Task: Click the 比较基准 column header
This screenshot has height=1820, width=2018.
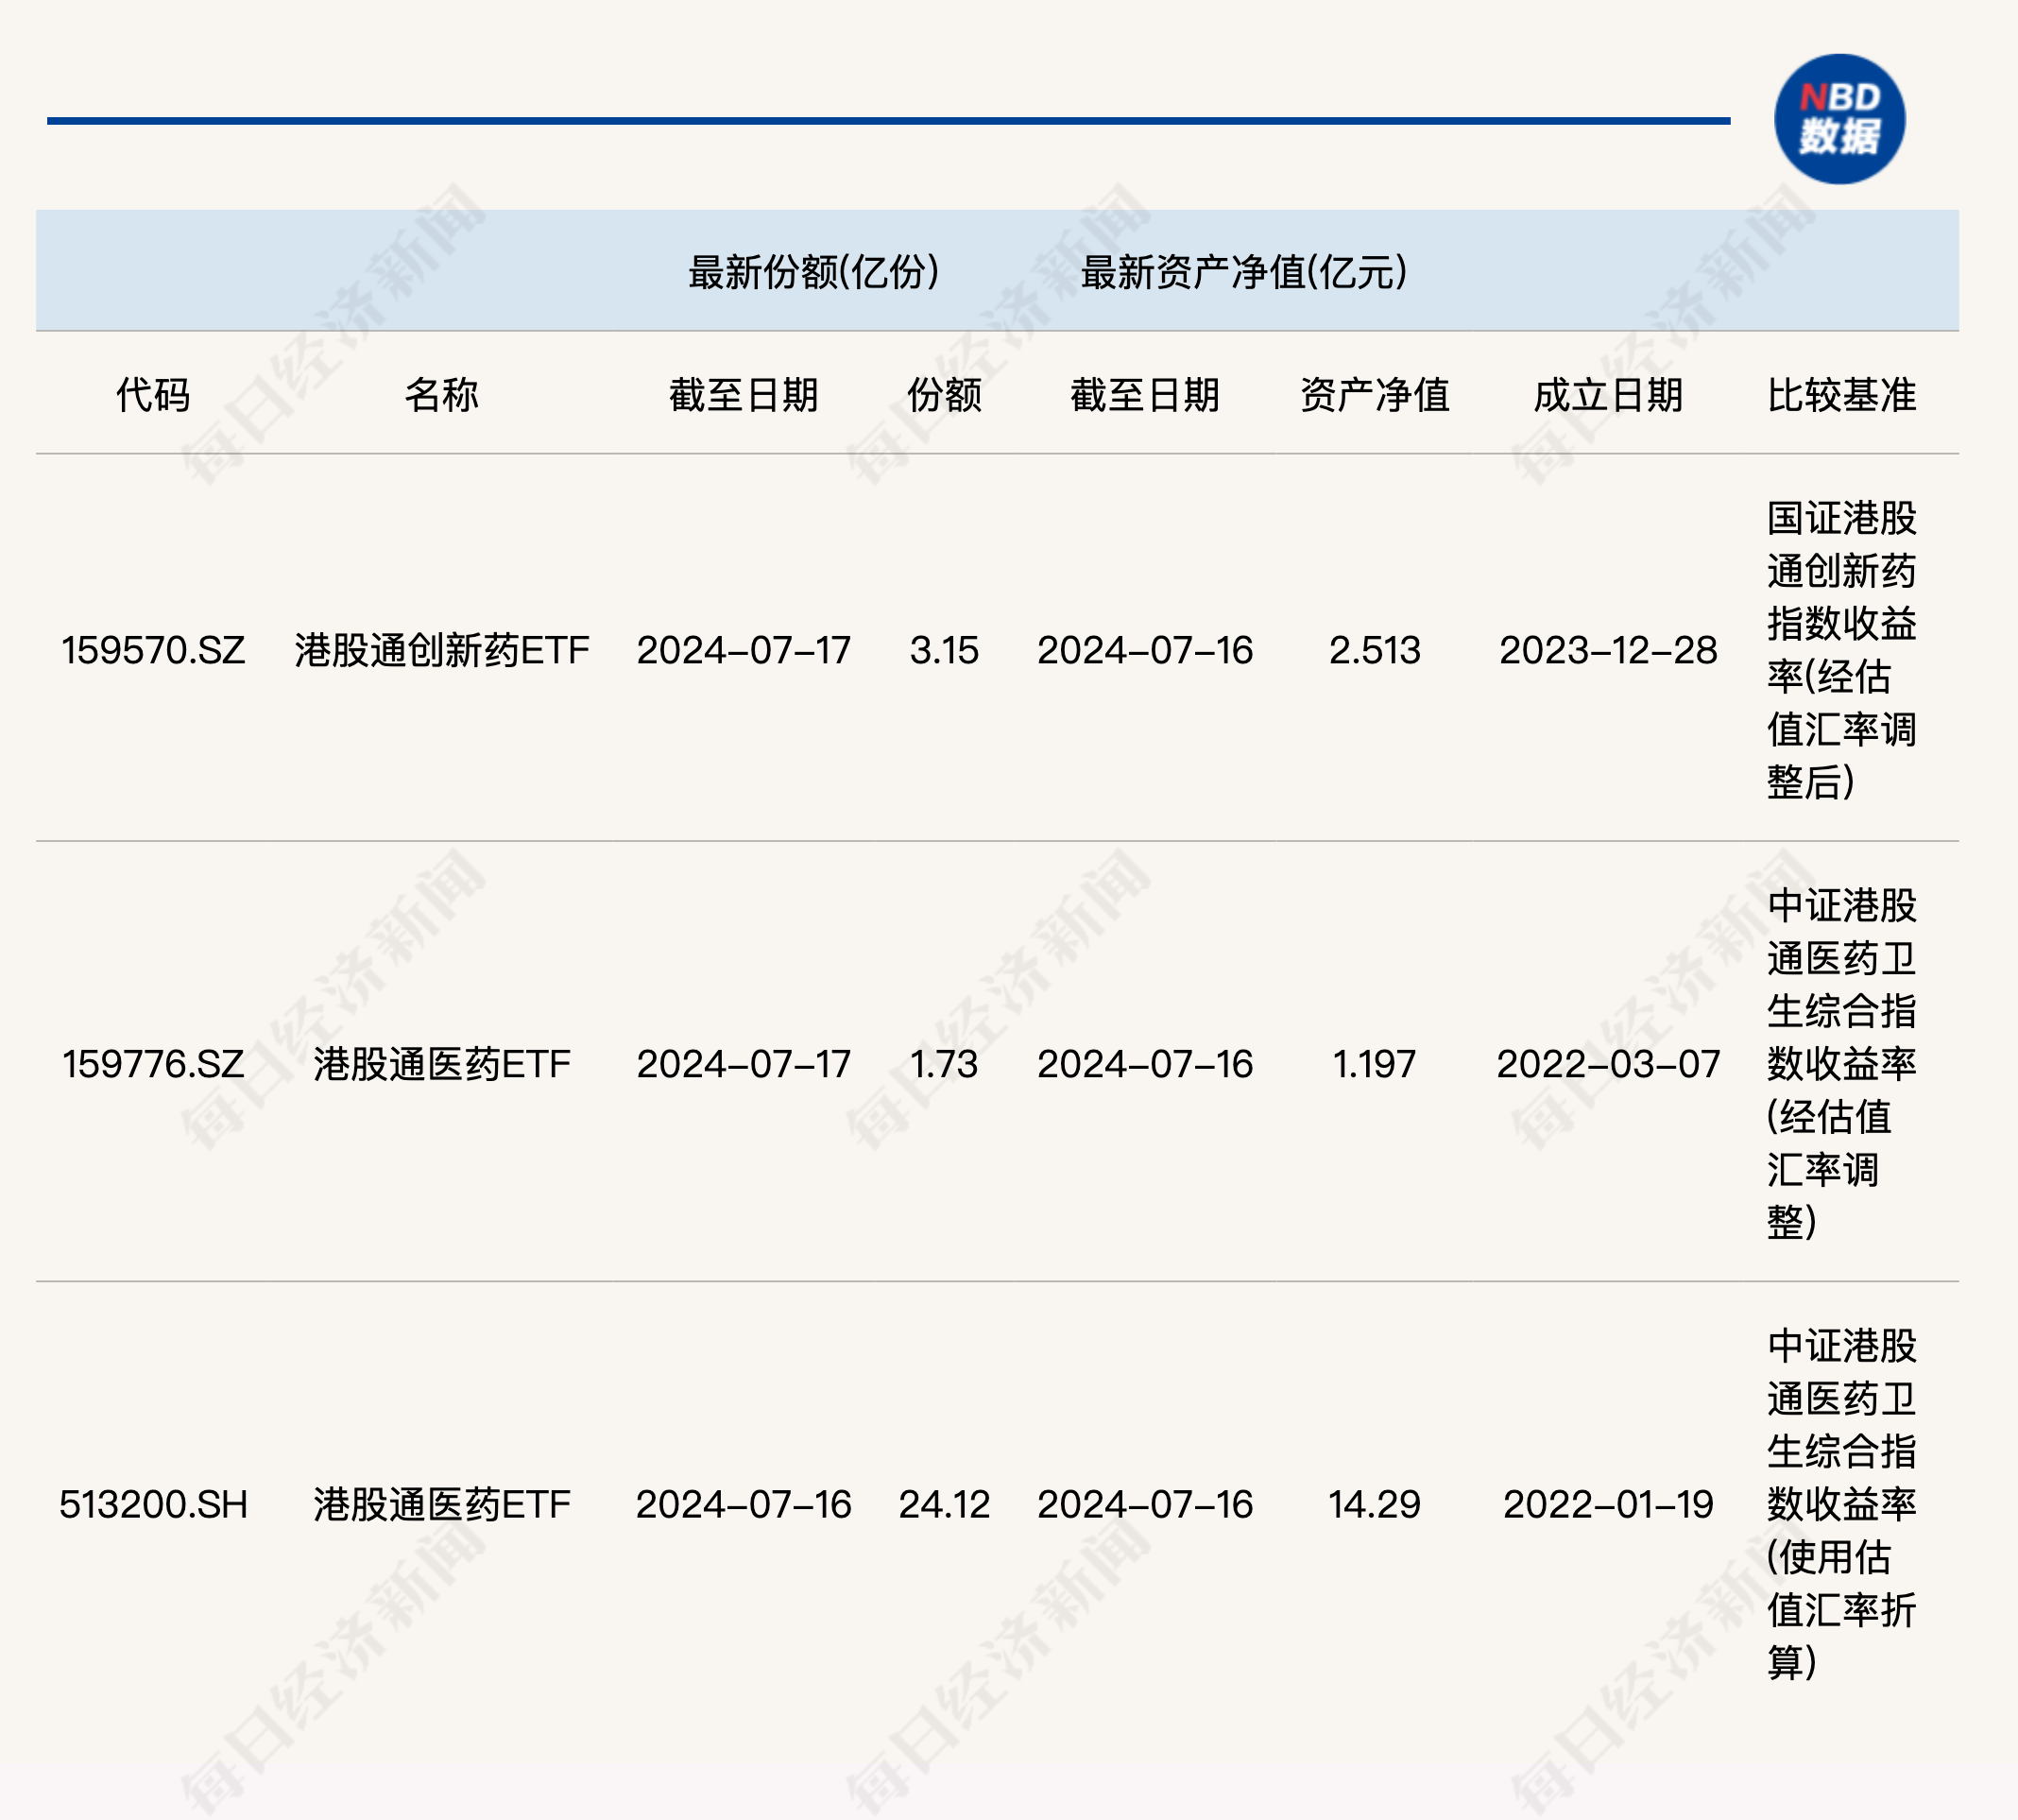Action: pos(1841,395)
